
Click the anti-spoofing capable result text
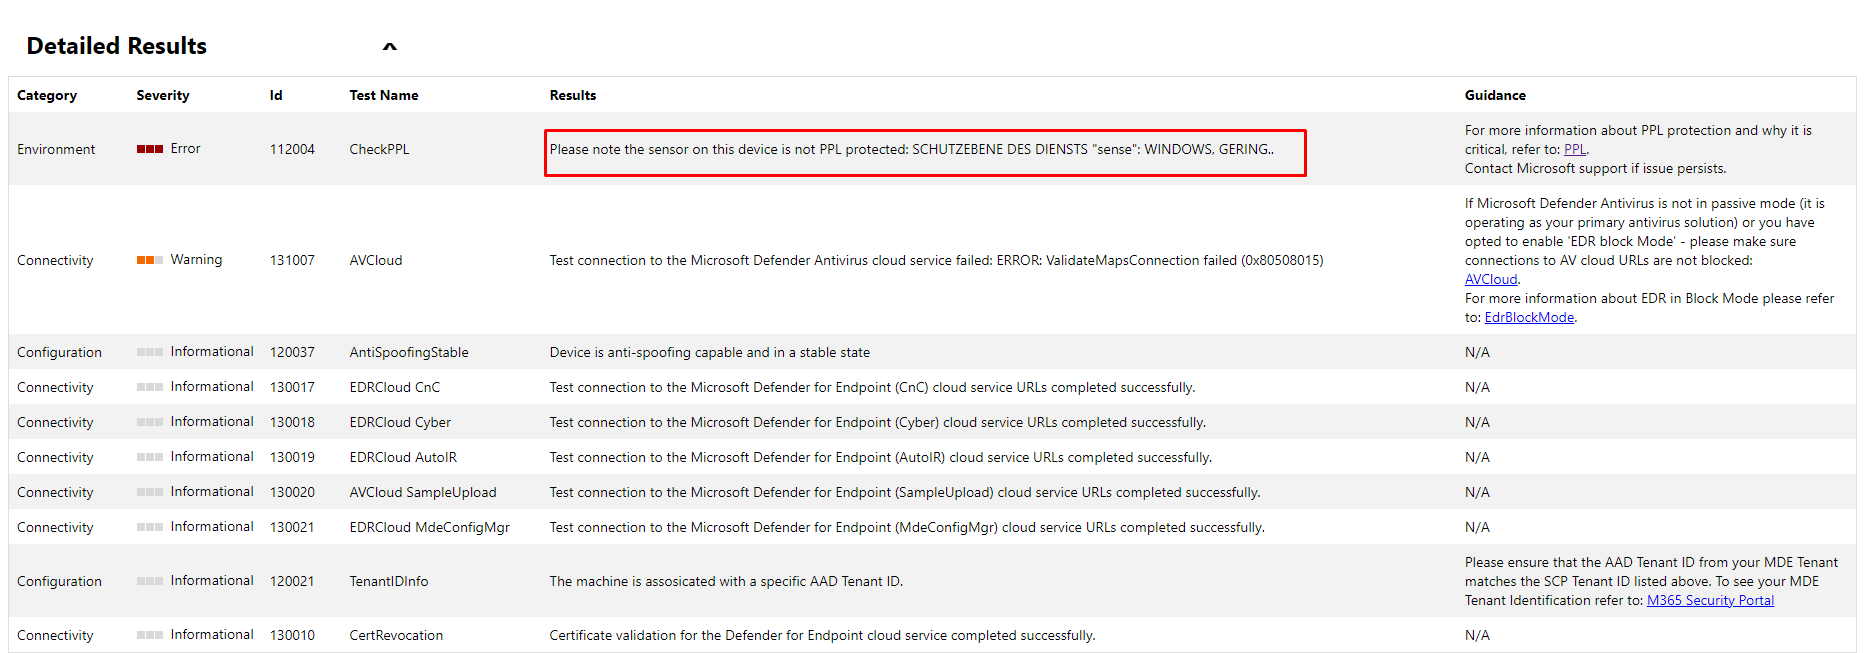coord(710,352)
